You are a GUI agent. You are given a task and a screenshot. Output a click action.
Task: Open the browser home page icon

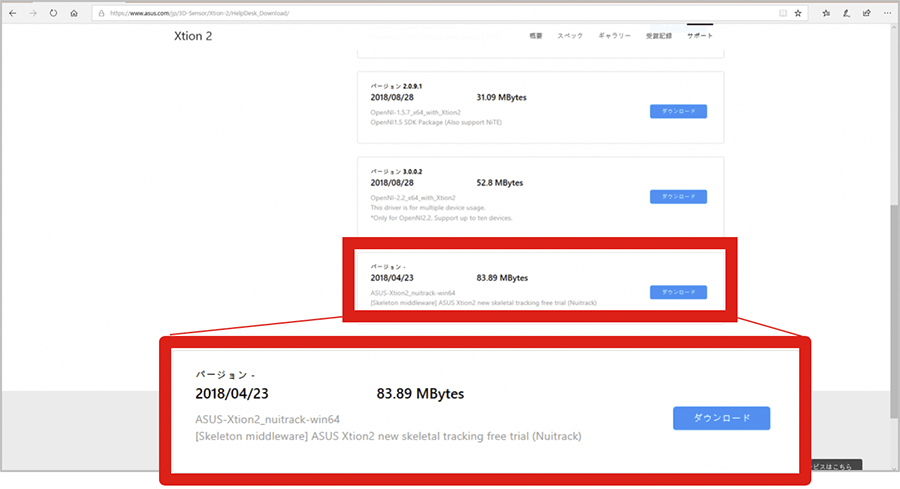(x=74, y=13)
